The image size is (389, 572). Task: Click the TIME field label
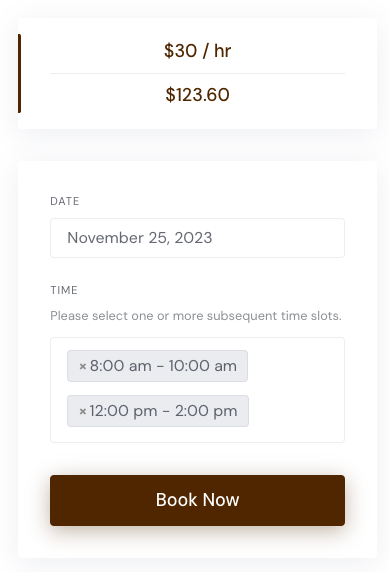[x=64, y=290]
